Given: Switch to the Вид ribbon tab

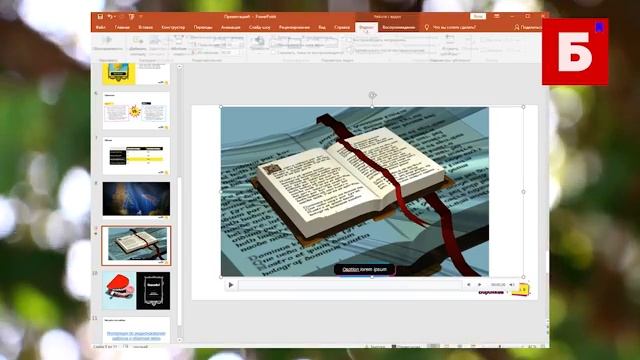Looking at the screenshot, I should [x=322, y=27].
